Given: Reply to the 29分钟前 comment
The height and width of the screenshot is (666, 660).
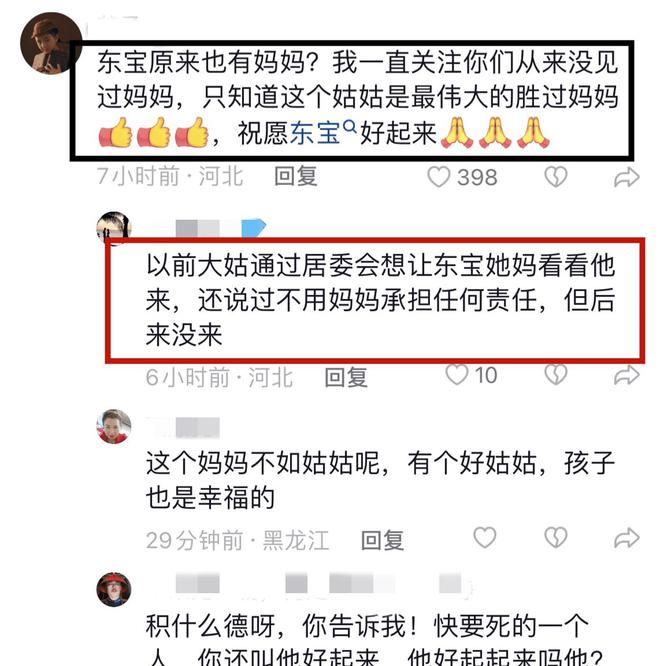Looking at the screenshot, I should 382,540.
